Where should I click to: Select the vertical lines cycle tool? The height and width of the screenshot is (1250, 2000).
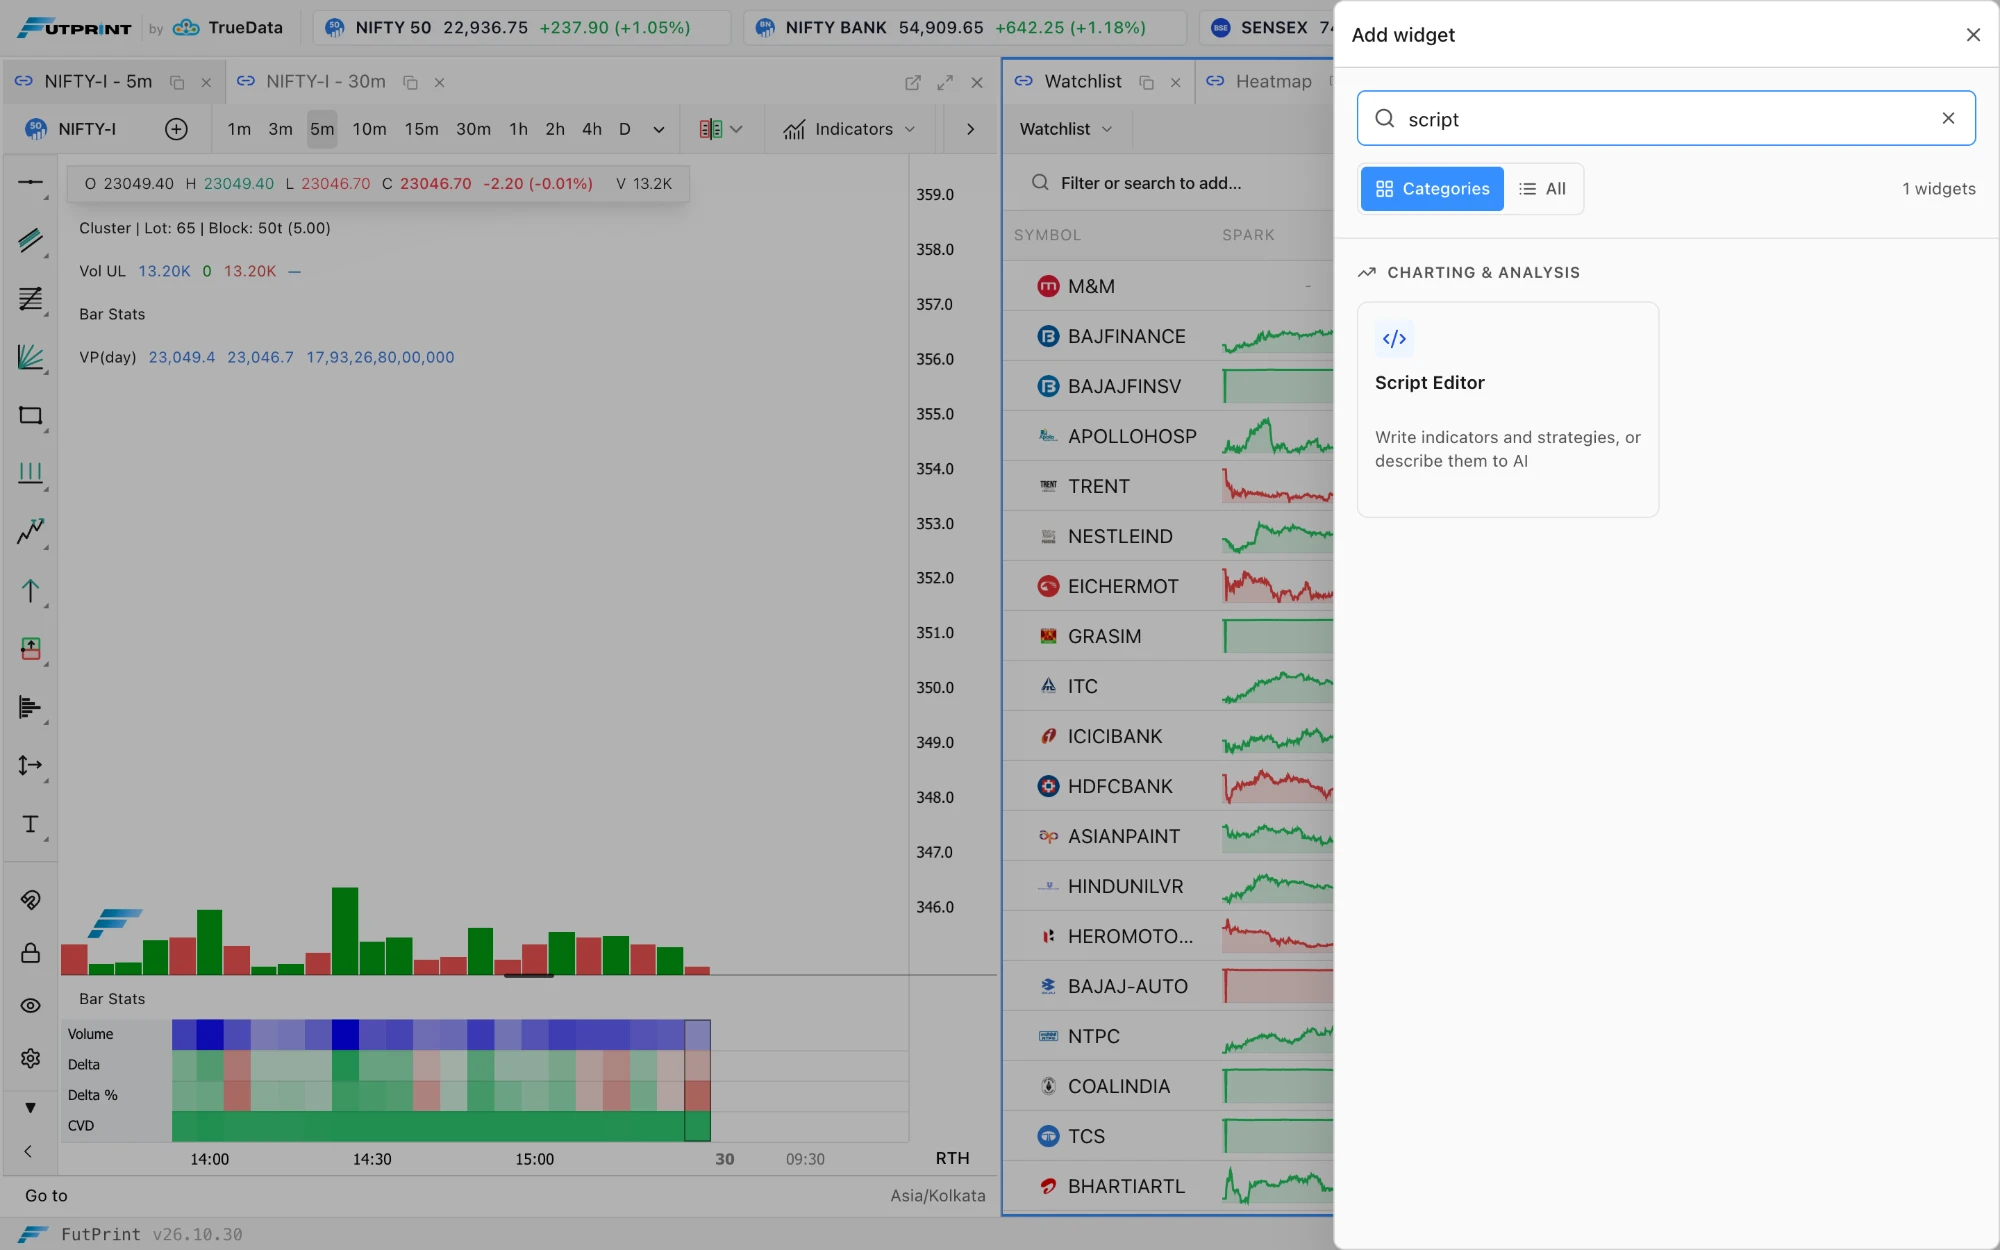tap(30, 473)
